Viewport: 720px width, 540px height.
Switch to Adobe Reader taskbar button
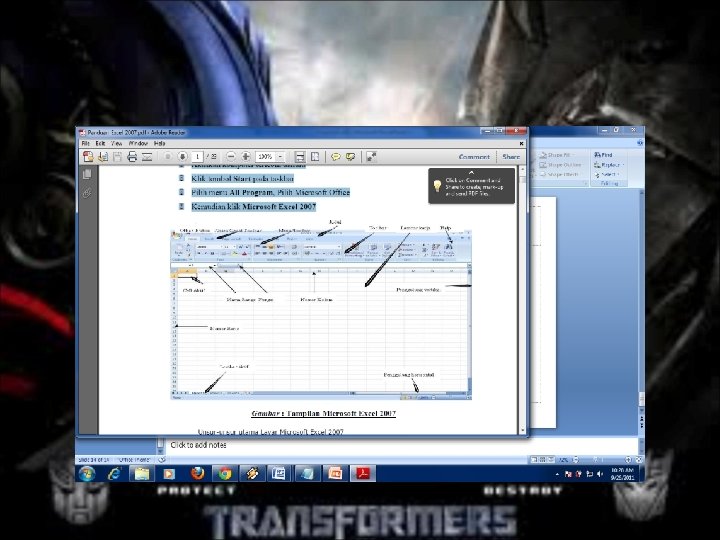click(363, 473)
